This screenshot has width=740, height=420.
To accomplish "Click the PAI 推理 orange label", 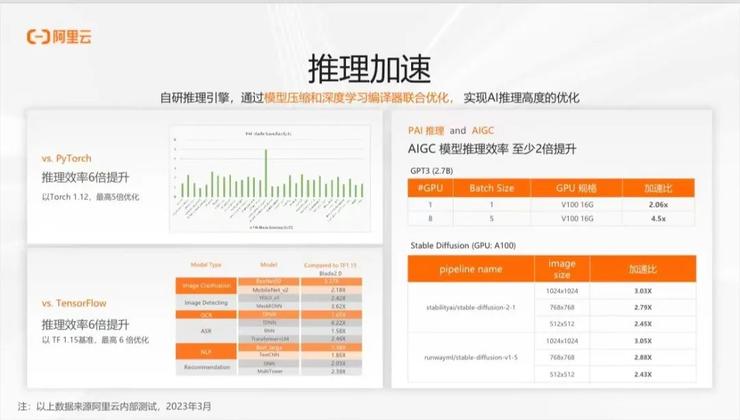I will pyautogui.click(x=427, y=131).
